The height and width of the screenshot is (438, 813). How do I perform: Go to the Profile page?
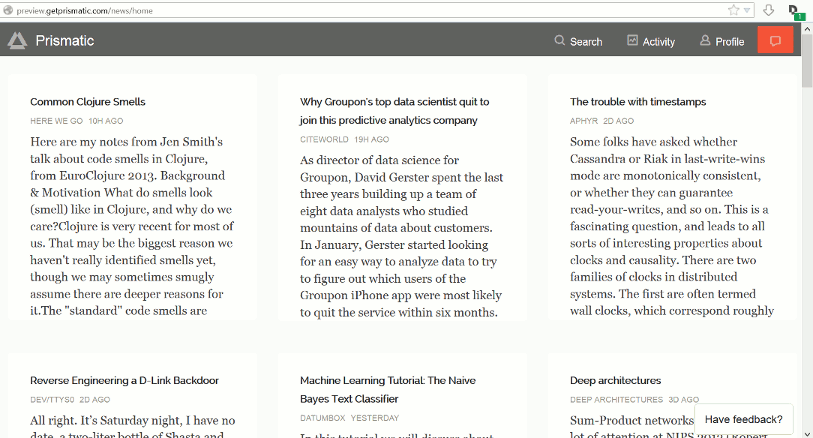pos(730,42)
